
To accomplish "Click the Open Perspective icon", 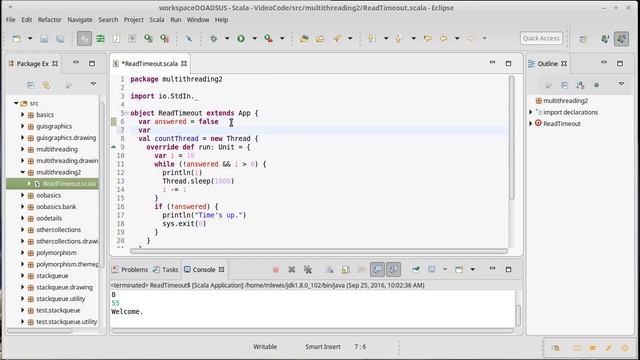I will [x=583, y=39].
